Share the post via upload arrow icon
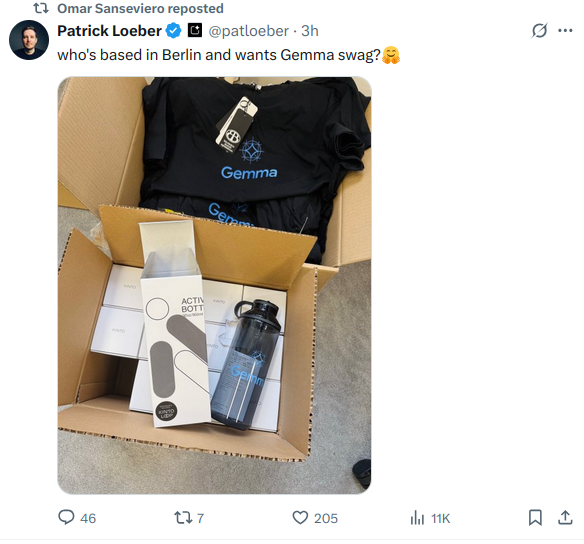This screenshot has height=544, width=584. [x=565, y=518]
